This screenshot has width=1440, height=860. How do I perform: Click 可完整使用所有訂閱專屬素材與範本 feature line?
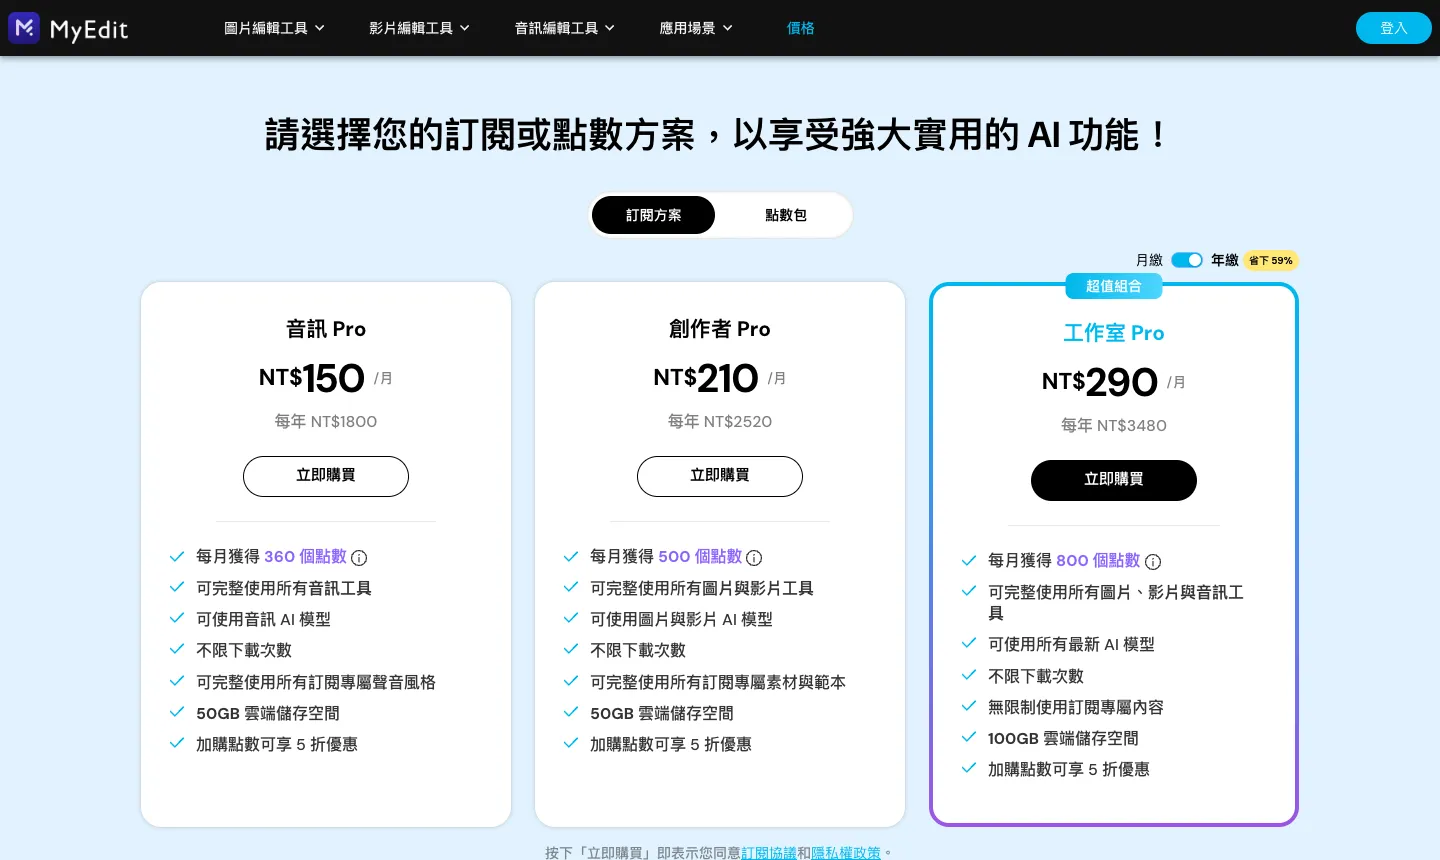pyautogui.click(x=718, y=683)
